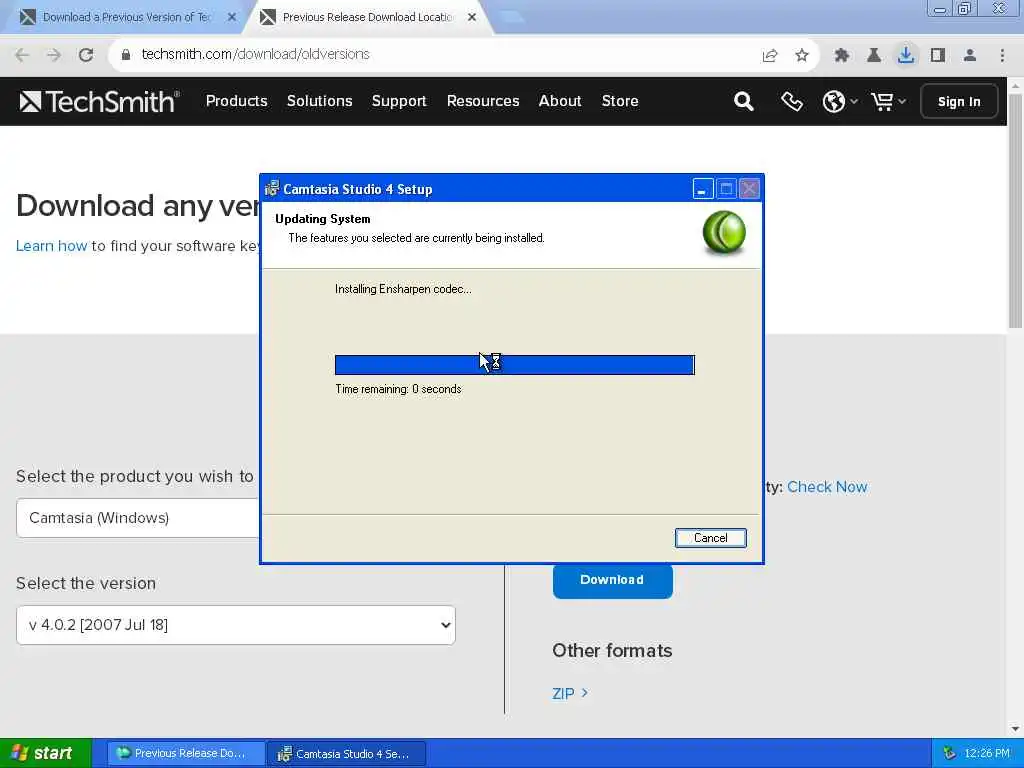
Task: Click the Check Now link
Action: 827,487
